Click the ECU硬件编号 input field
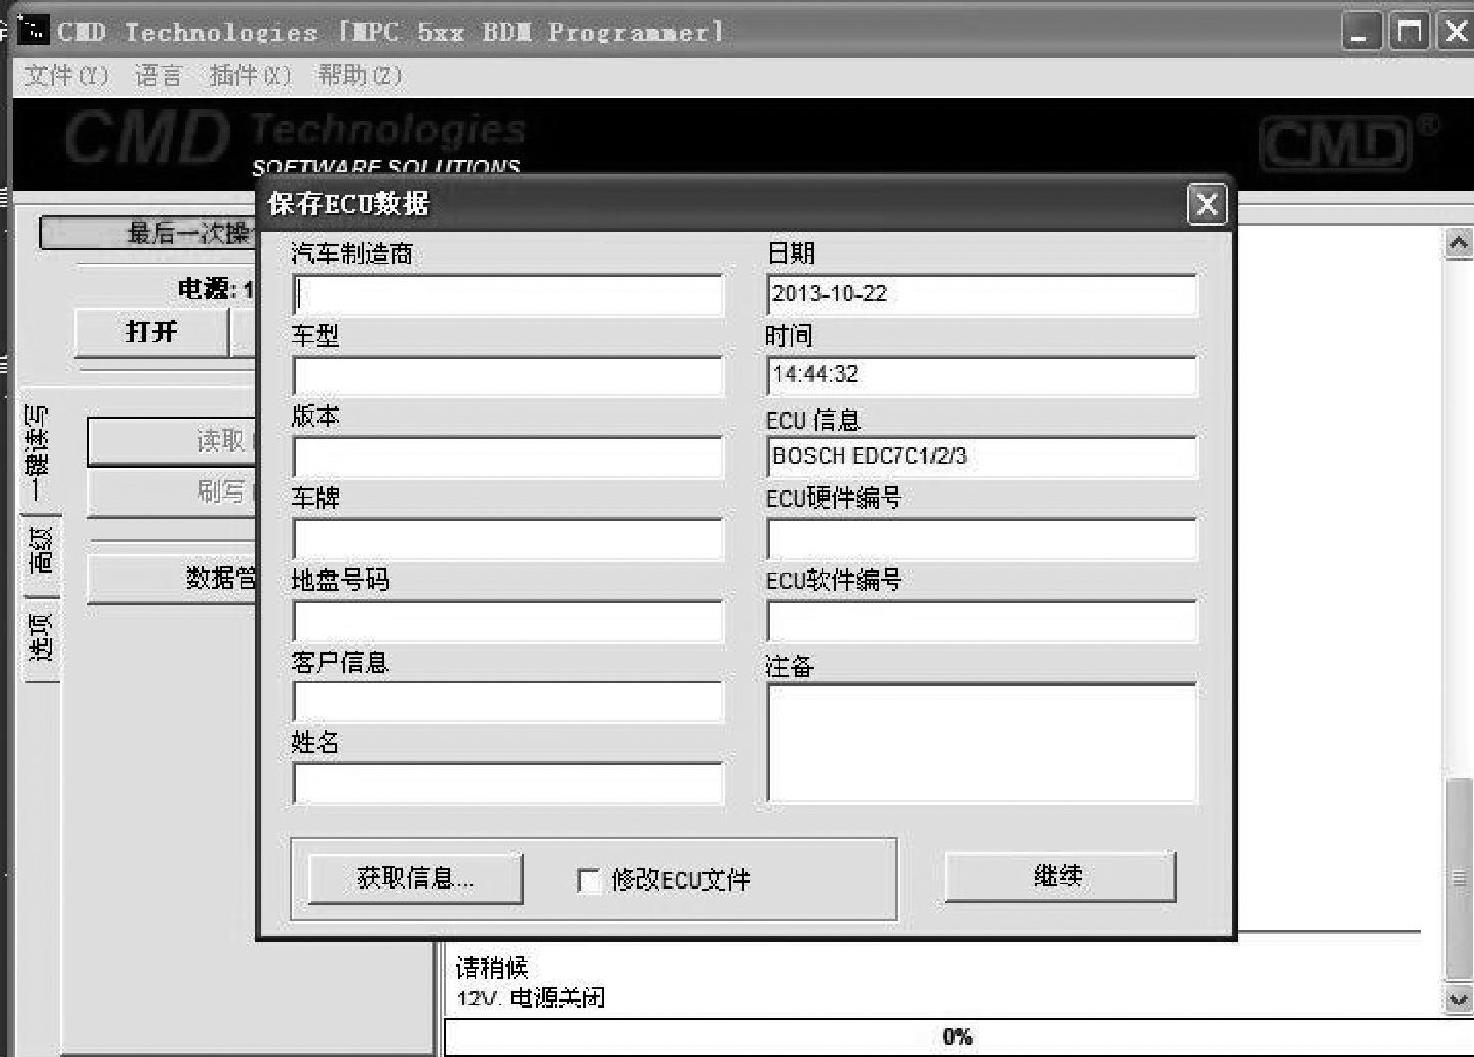1474x1057 pixels. pos(982,539)
